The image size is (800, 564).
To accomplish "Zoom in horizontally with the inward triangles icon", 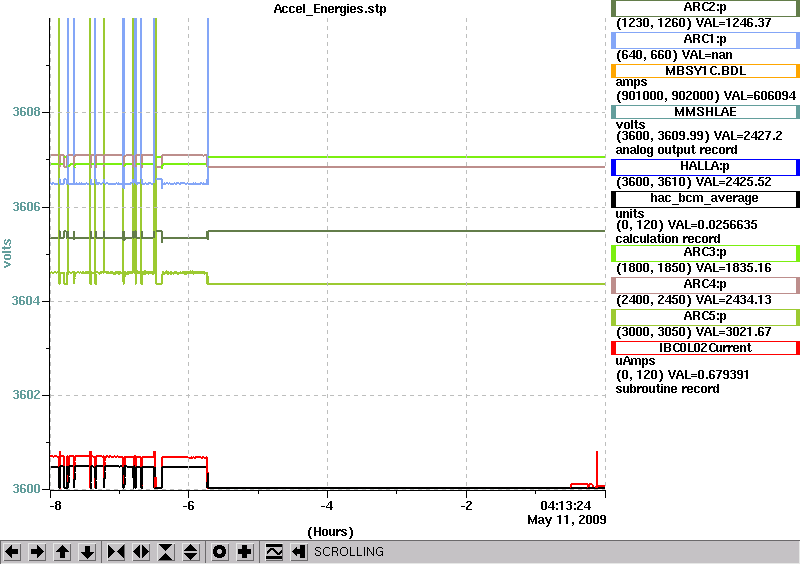I will (116, 552).
